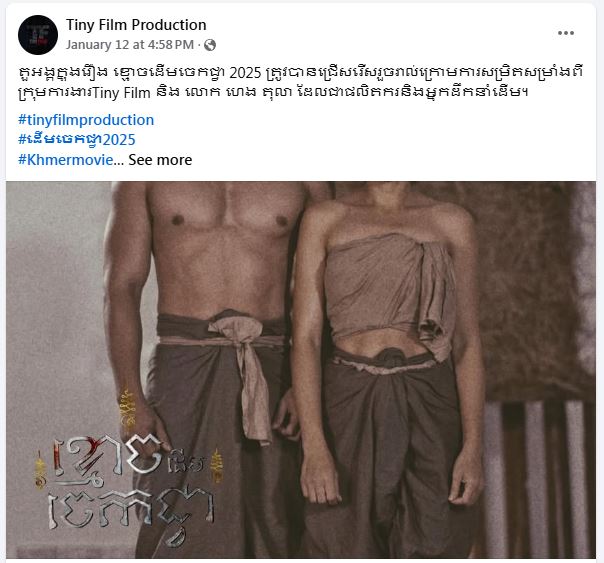The width and height of the screenshot is (604, 563).
Task: Open the January 12 at 4:58 PM timestamp
Action: pos(130,45)
